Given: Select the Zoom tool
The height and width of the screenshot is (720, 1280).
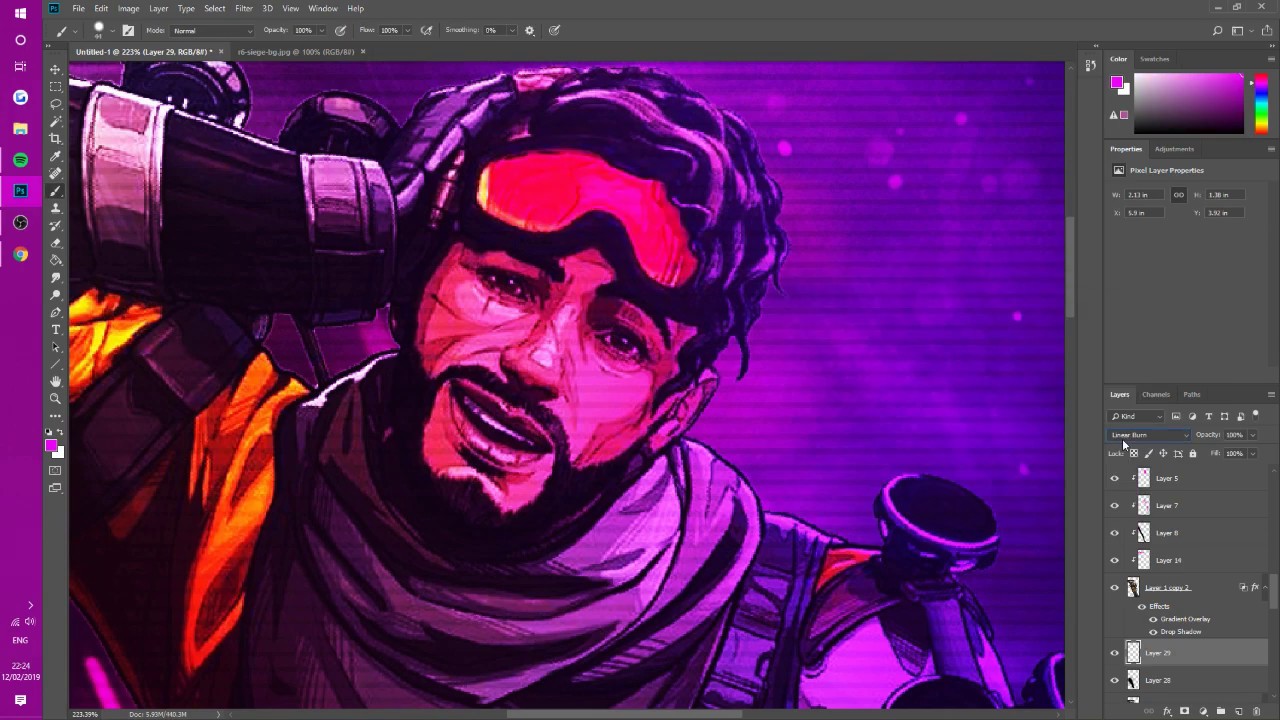Looking at the screenshot, I should 56,399.
